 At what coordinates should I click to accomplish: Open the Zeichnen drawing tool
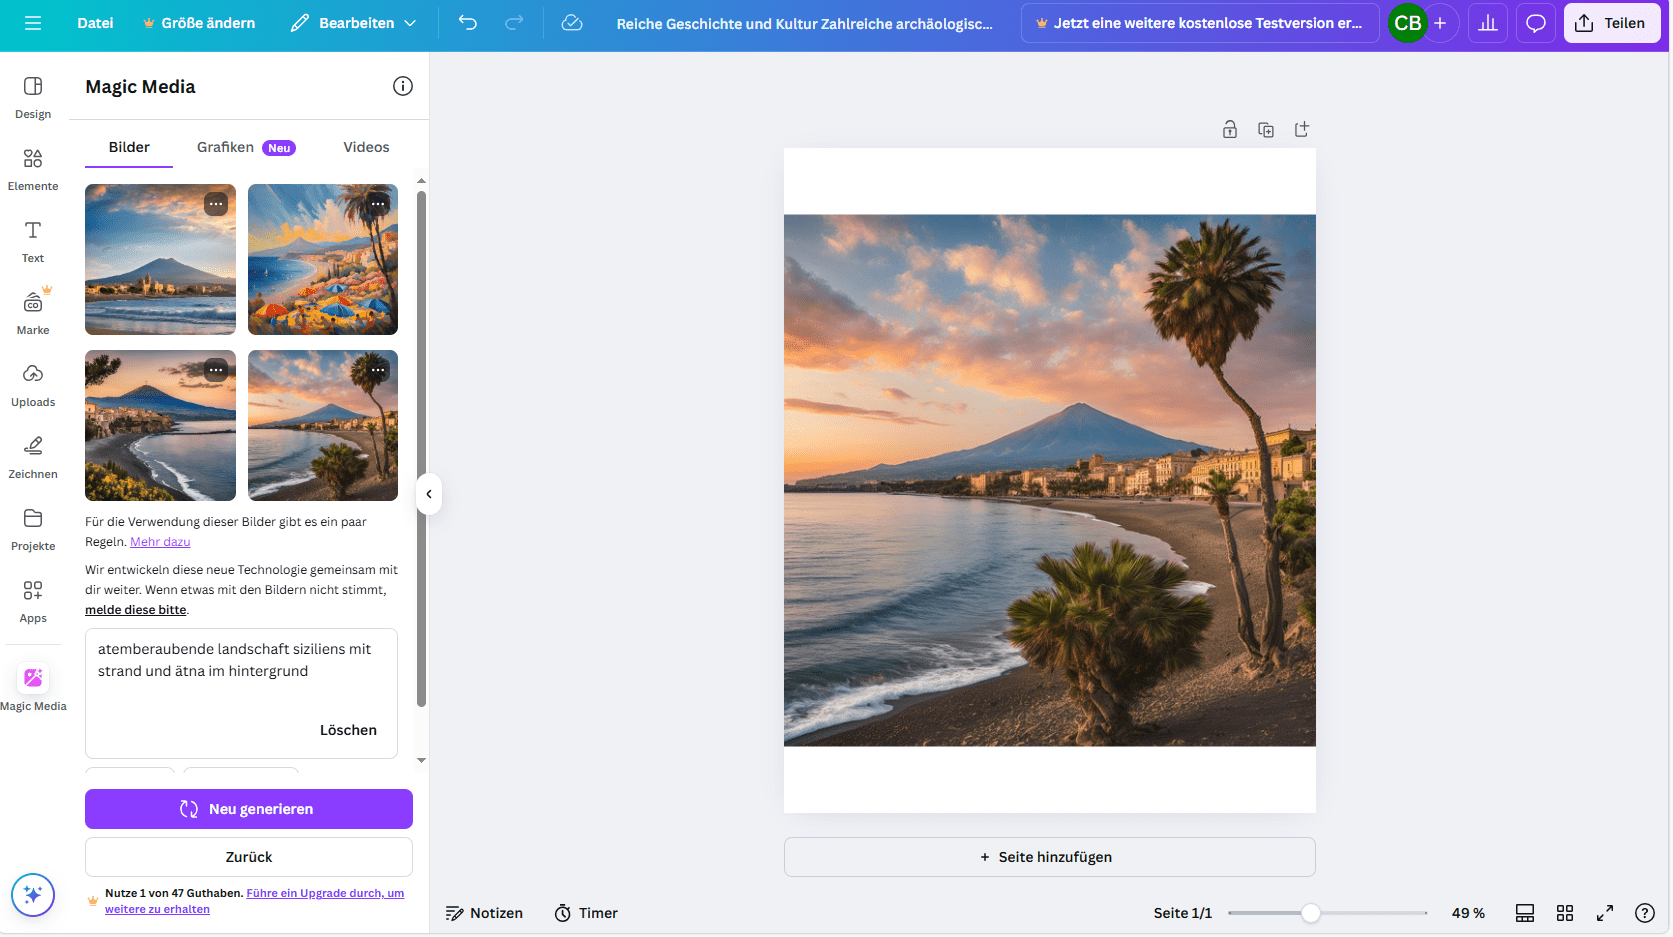click(33, 457)
